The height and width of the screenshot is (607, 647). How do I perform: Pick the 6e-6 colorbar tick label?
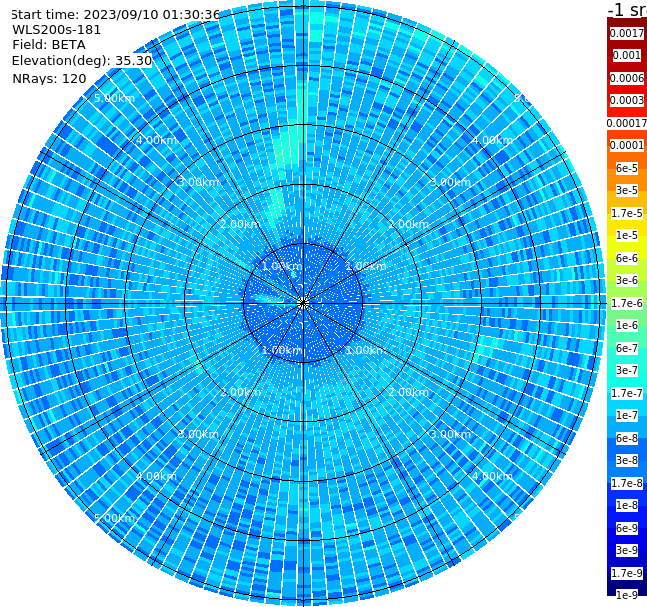tap(627, 258)
